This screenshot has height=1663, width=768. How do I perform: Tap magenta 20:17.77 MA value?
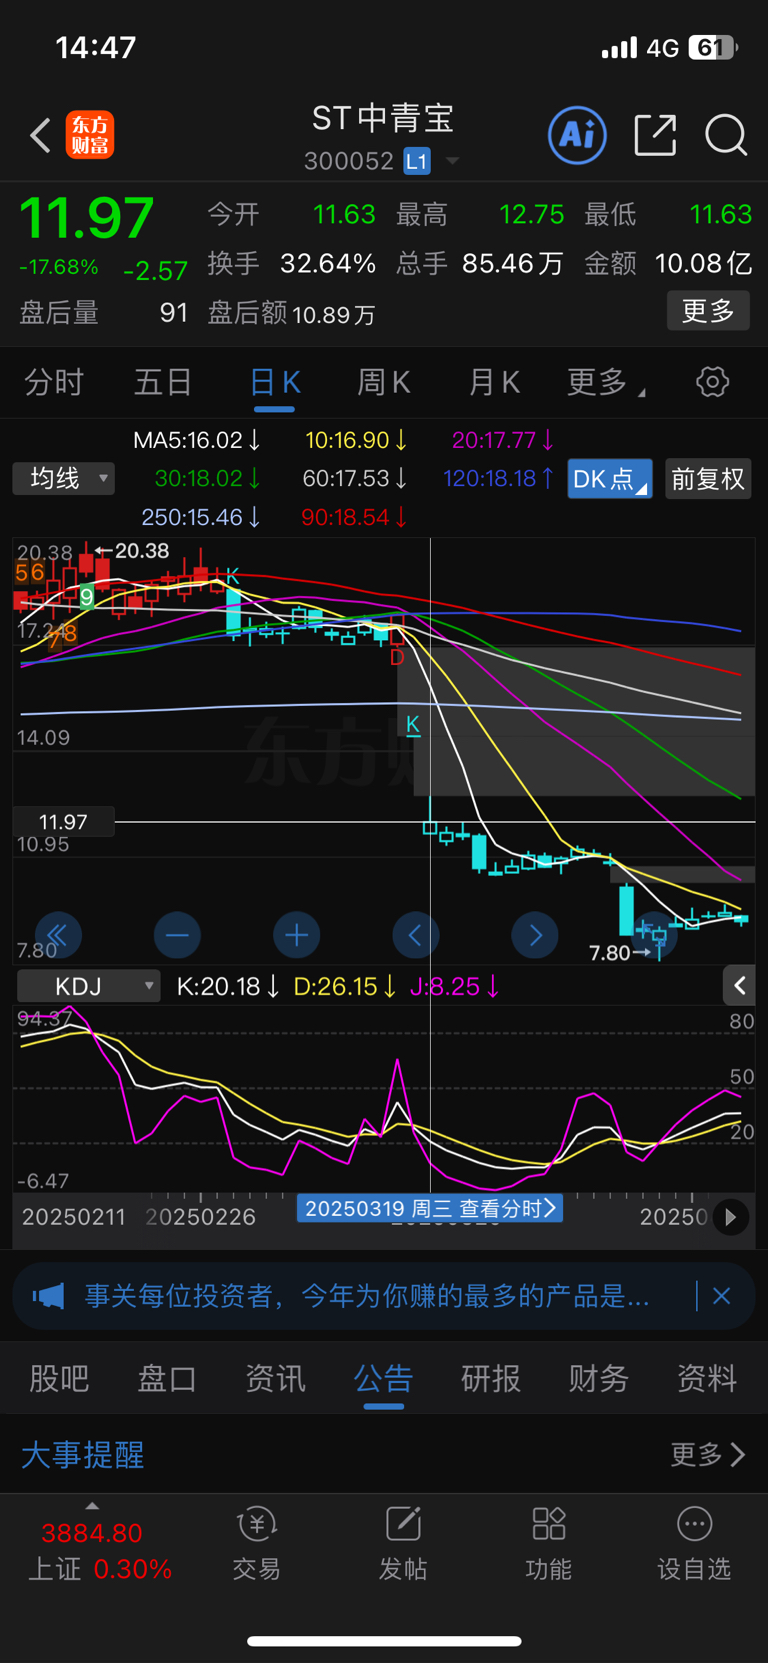[x=503, y=440]
